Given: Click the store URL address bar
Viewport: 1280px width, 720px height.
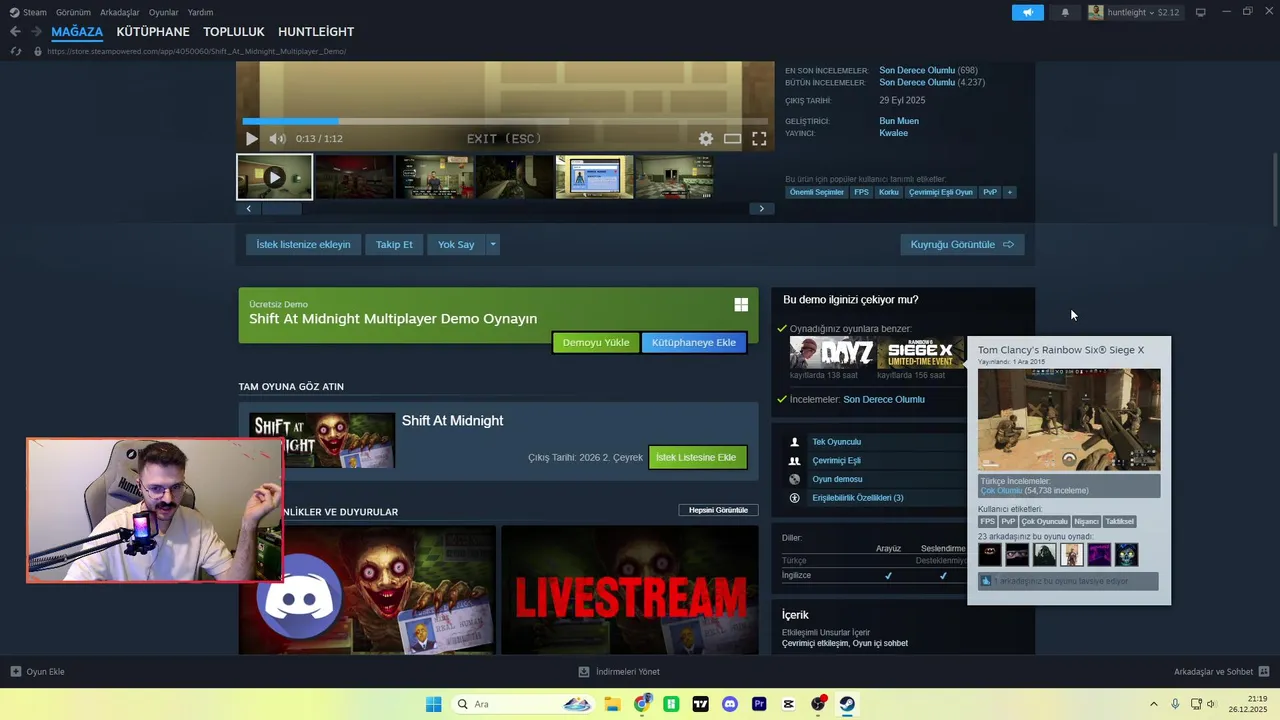Looking at the screenshot, I should pos(198,51).
